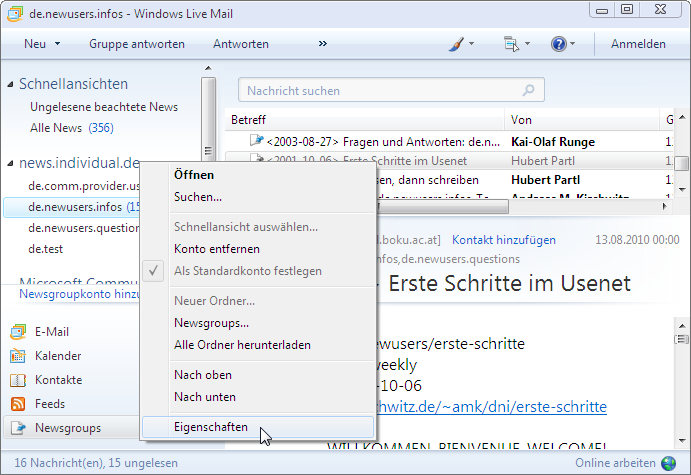Open the amk/dni/erste-schritte hyperlink
This screenshot has height=475, width=691.
point(490,407)
